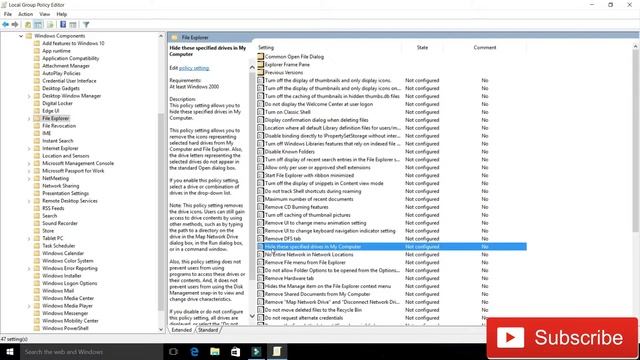Select the Credential User Interface tree folder
This screenshot has height=360, width=640.
click(x=69, y=81)
